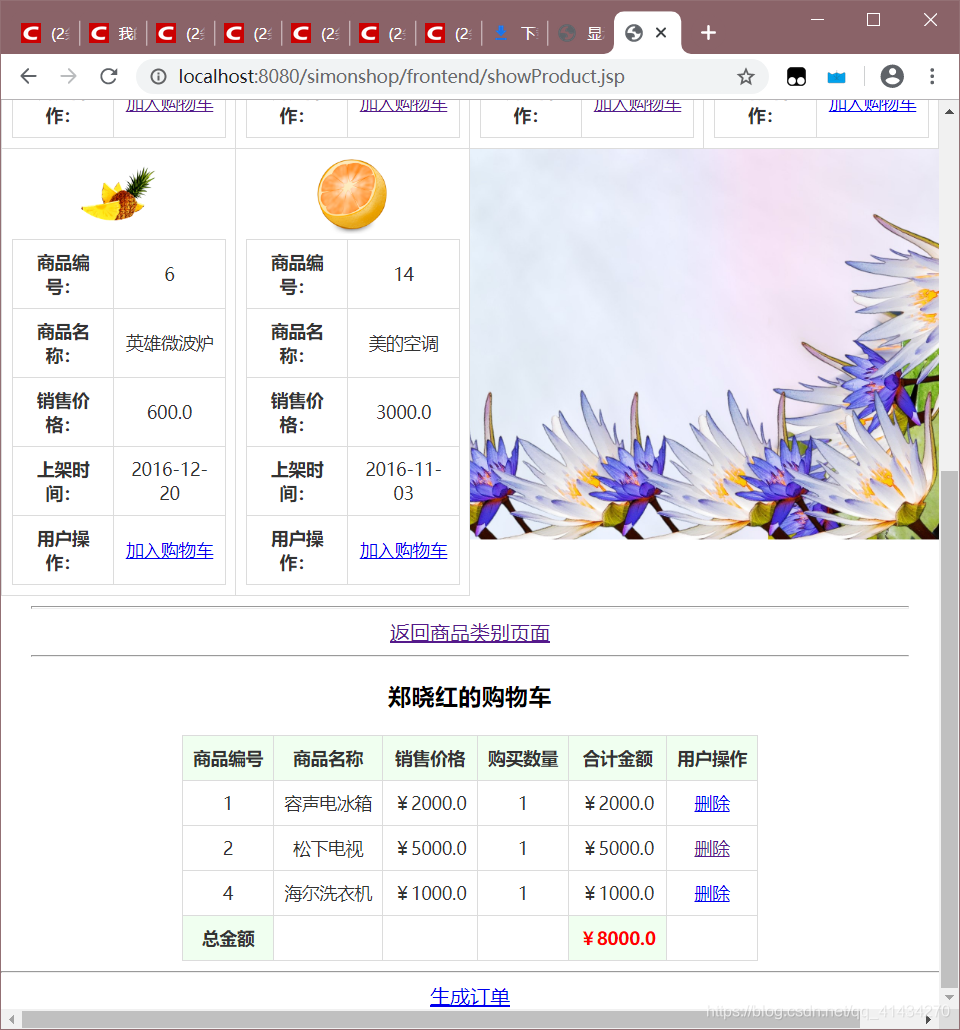Click the forward navigation arrow

[x=68, y=76]
